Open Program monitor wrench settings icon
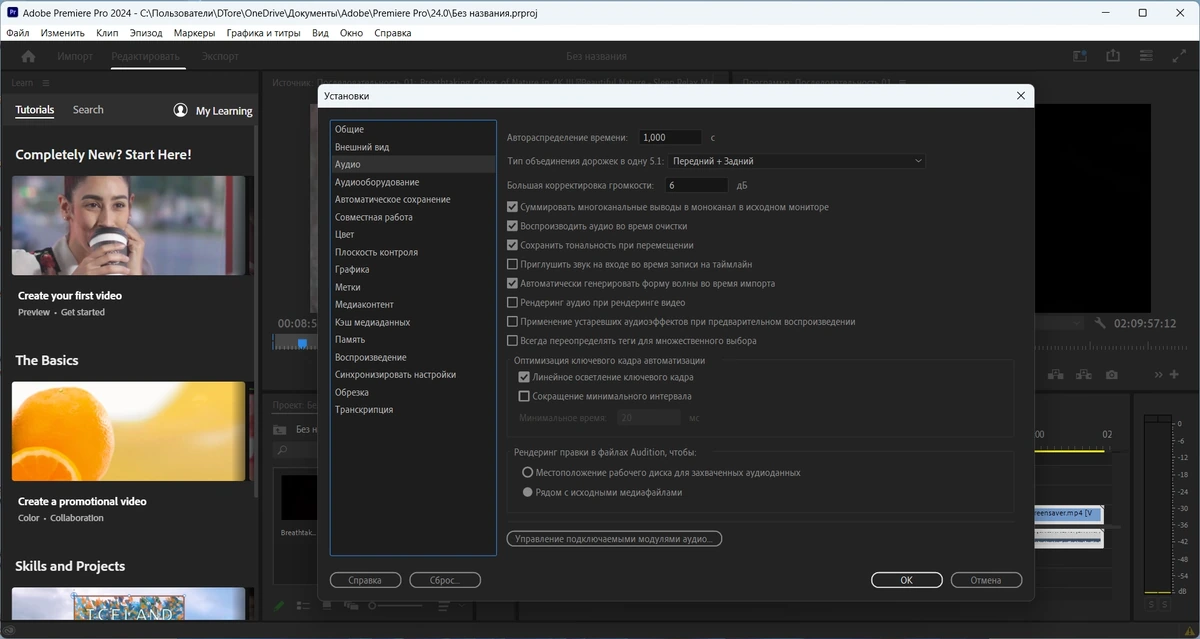 pyautogui.click(x=1100, y=323)
